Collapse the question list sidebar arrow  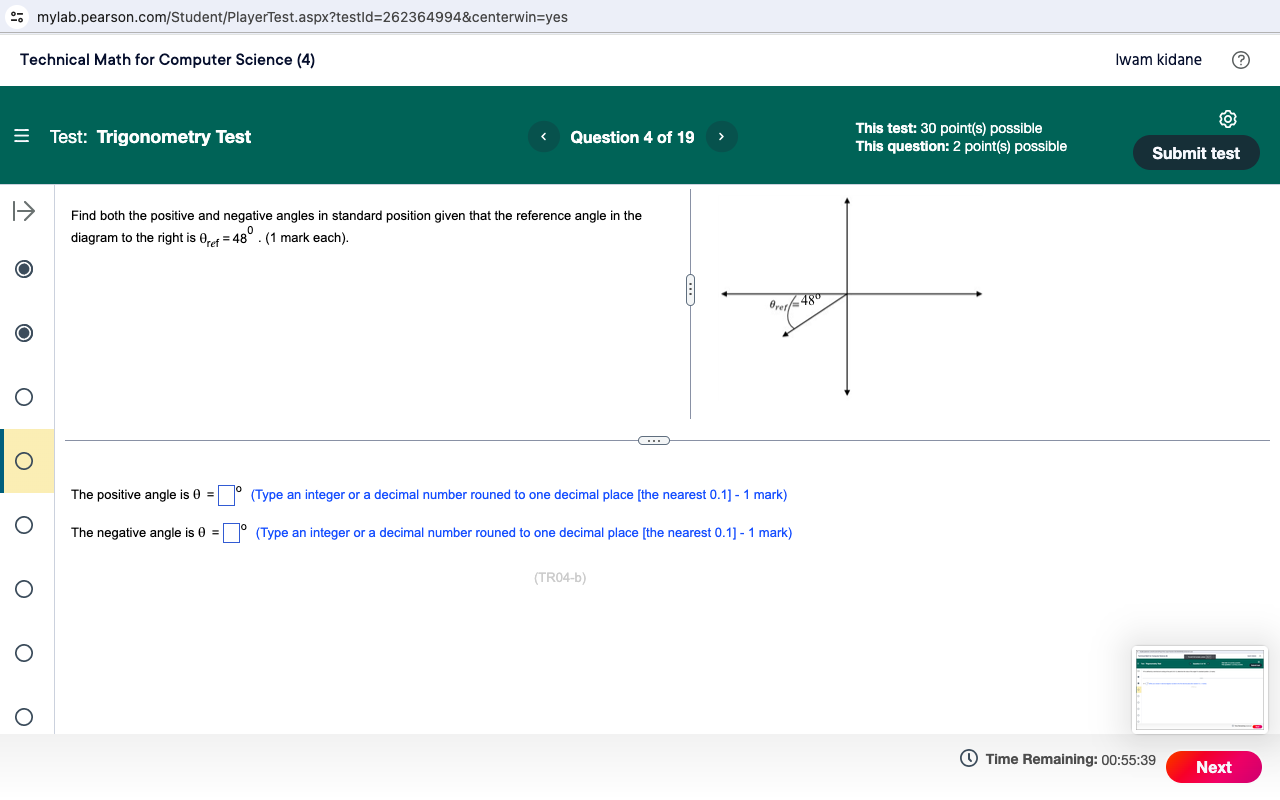[x=22, y=211]
